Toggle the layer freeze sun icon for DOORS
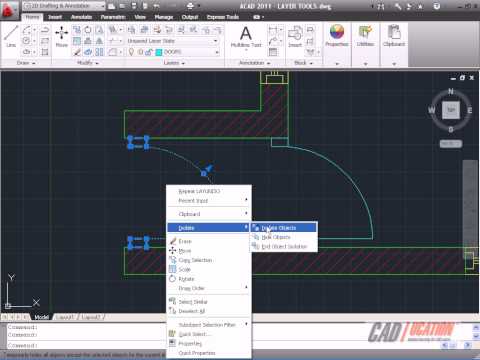Screen dimensions: 480x360 click(140, 52)
